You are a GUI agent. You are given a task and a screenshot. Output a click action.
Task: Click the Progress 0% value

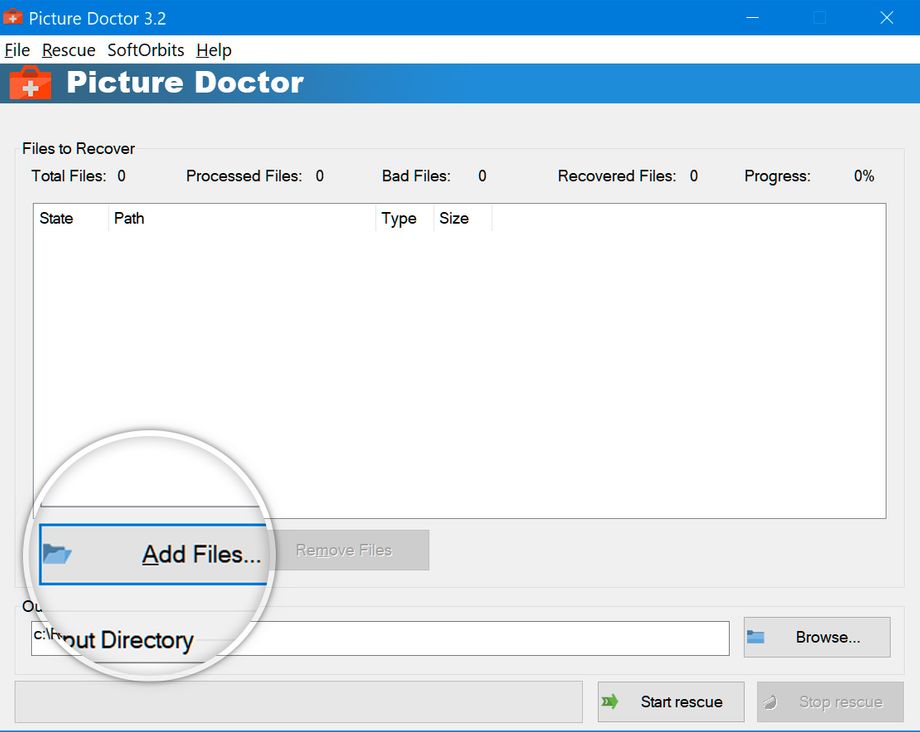pos(864,176)
